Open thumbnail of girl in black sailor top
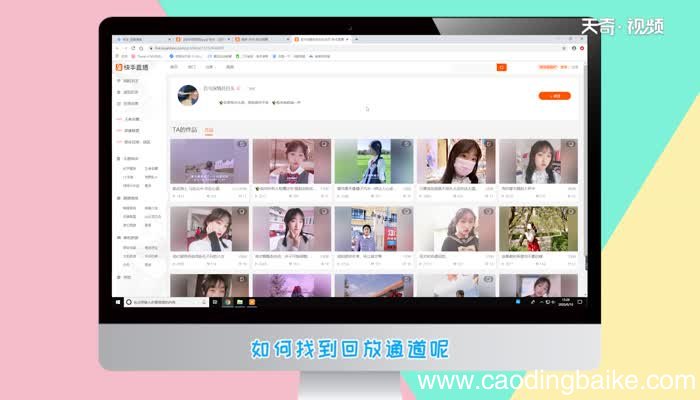Viewport: 700px width, 400px height. tap(456, 229)
